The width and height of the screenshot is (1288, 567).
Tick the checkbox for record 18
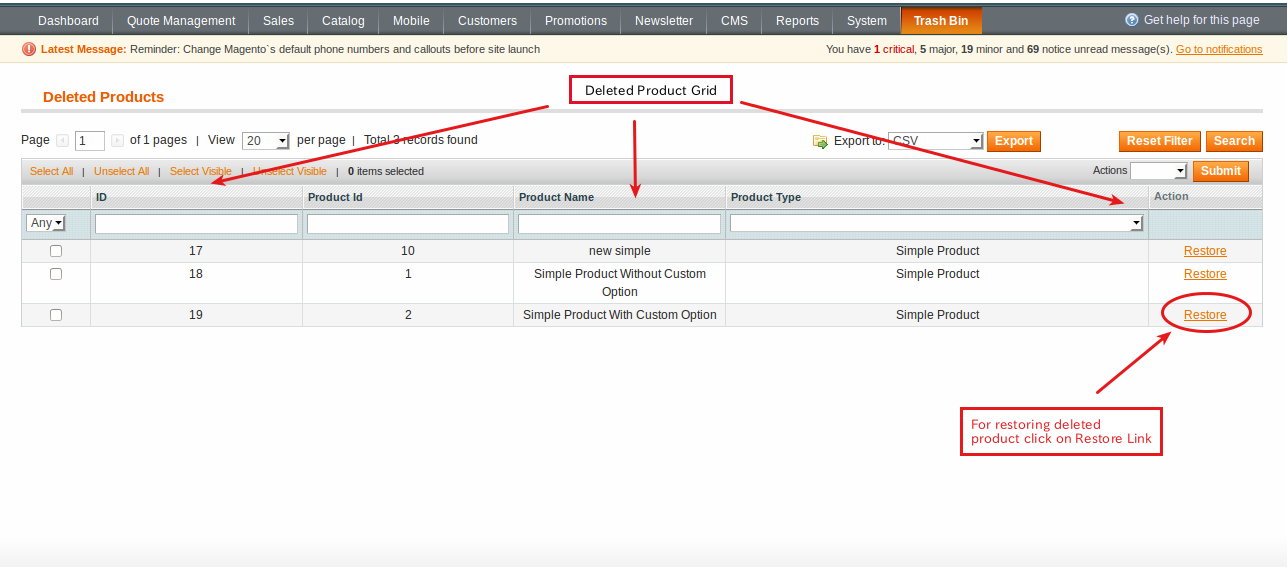tap(56, 274)
